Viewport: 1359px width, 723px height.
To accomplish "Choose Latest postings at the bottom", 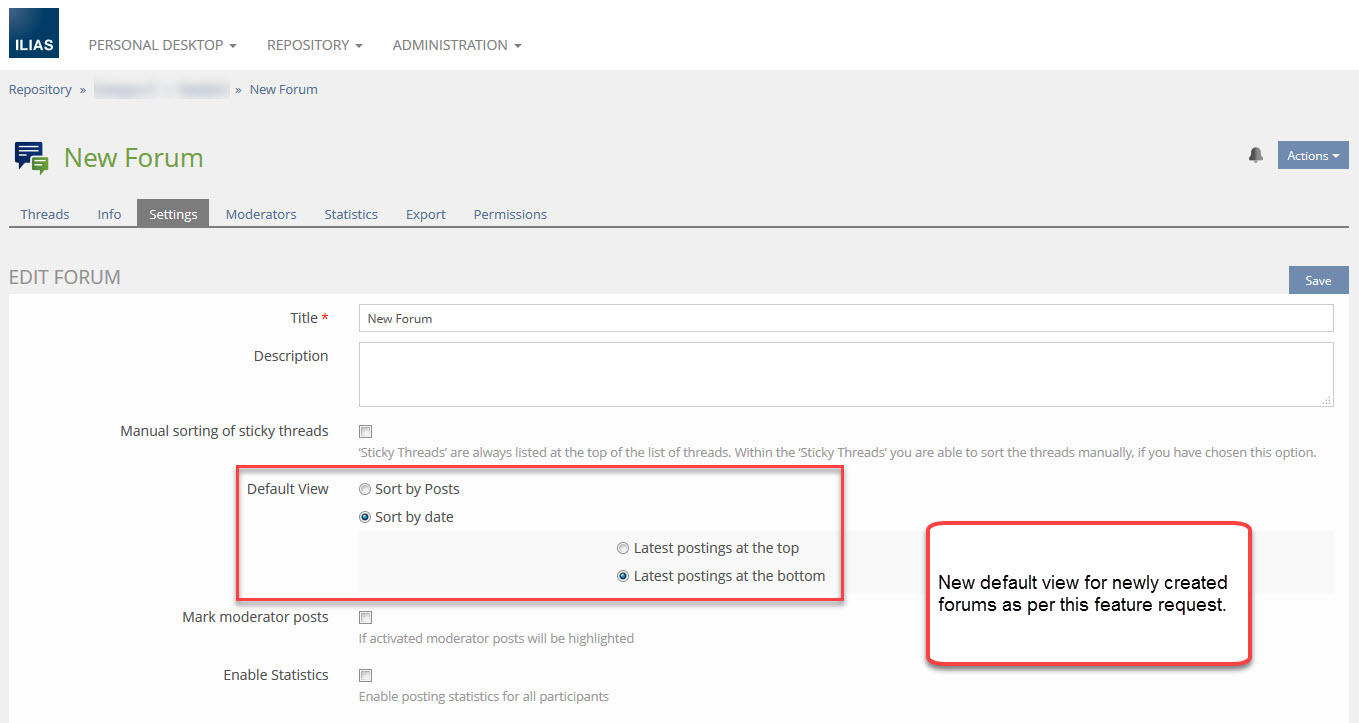I will [623, 576].
